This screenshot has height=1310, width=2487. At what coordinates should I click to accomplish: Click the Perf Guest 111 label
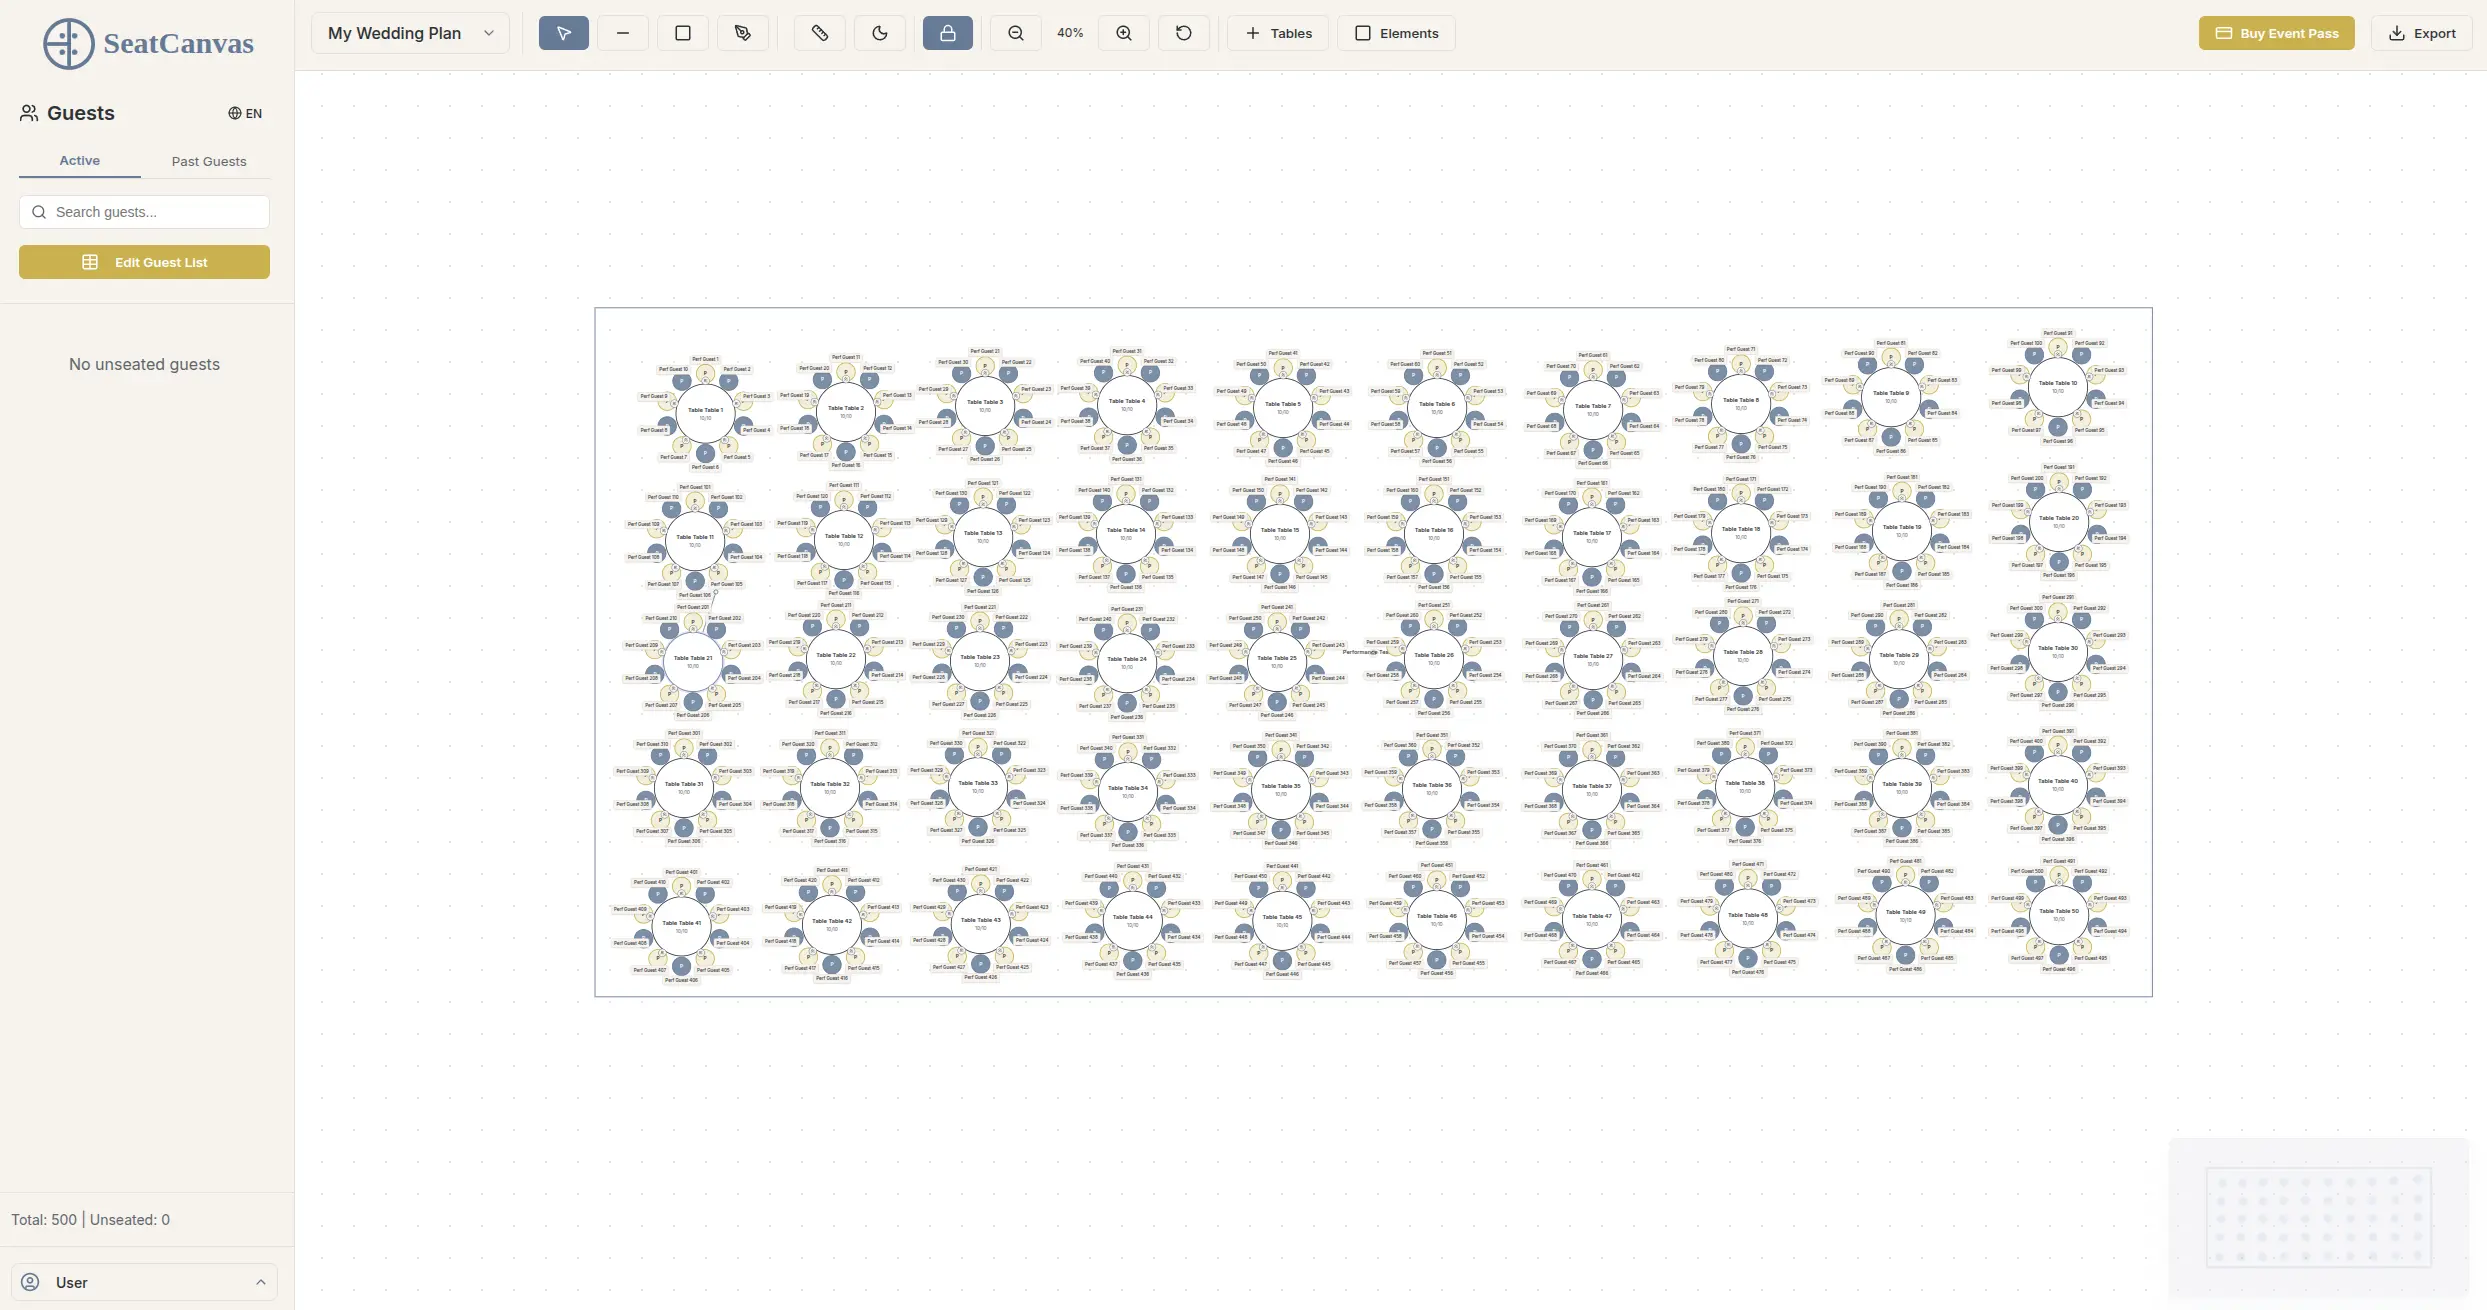pyautogui.click(x=845, y=485)
